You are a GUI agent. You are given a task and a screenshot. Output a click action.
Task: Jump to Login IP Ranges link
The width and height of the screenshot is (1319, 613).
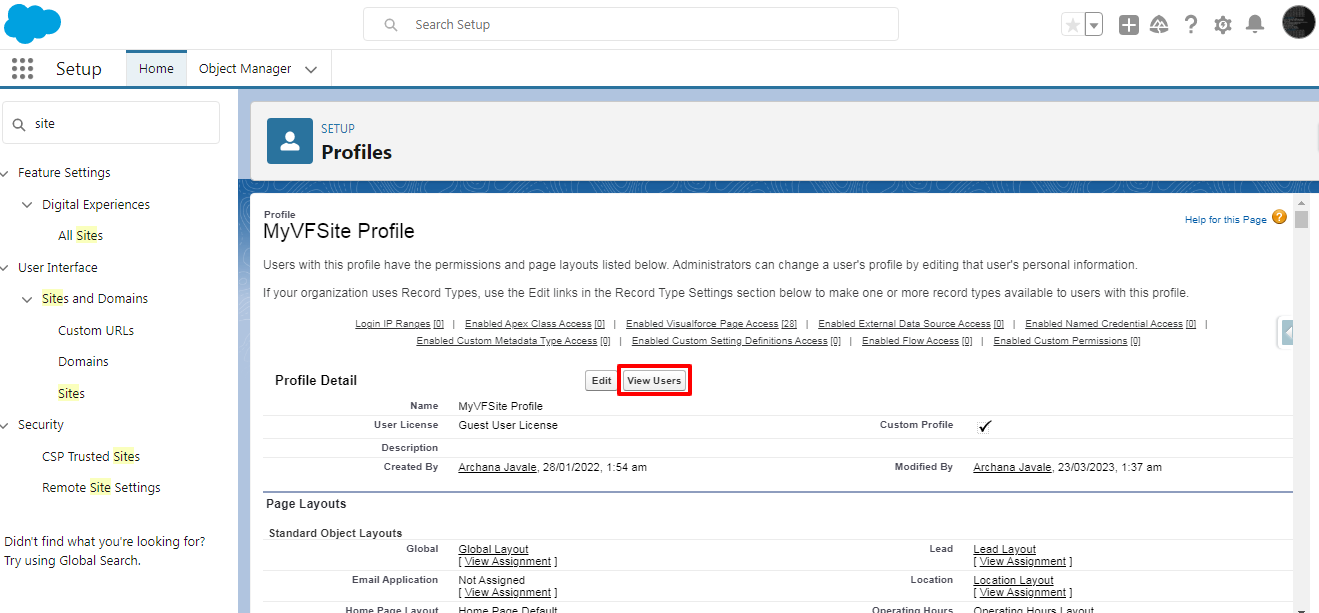pyautogui.click(x=399, y=324)
